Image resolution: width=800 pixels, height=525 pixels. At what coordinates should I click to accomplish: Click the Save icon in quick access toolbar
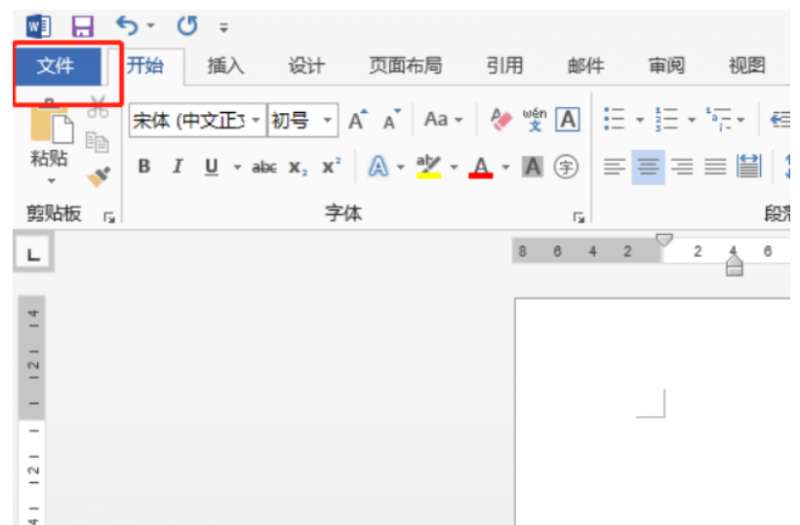[83, 25]
